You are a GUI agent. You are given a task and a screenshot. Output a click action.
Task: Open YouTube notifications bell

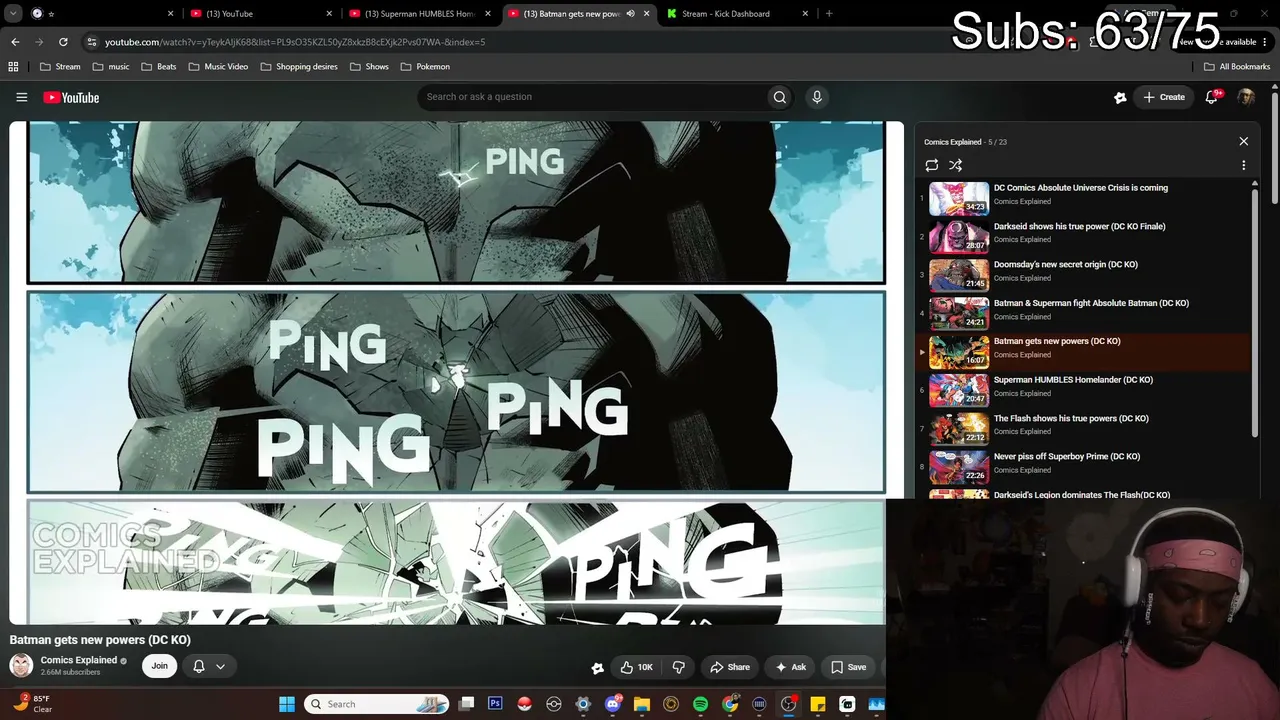(x=1212, y=97)
